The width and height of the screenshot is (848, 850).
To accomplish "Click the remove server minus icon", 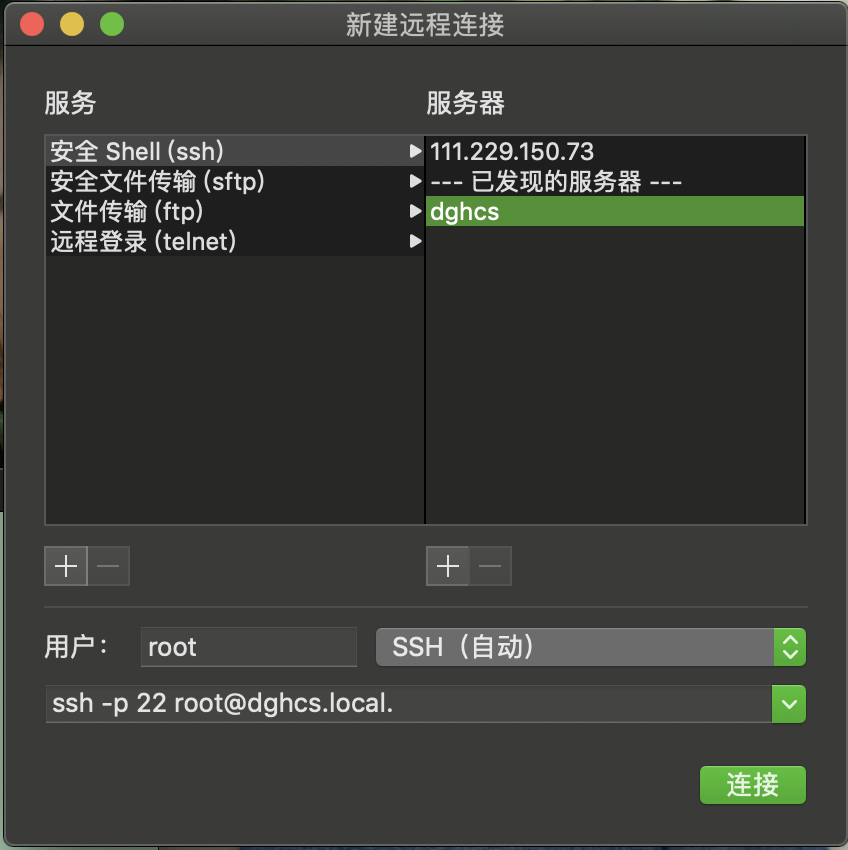I will pyautogui.click(x=490, y=566).
